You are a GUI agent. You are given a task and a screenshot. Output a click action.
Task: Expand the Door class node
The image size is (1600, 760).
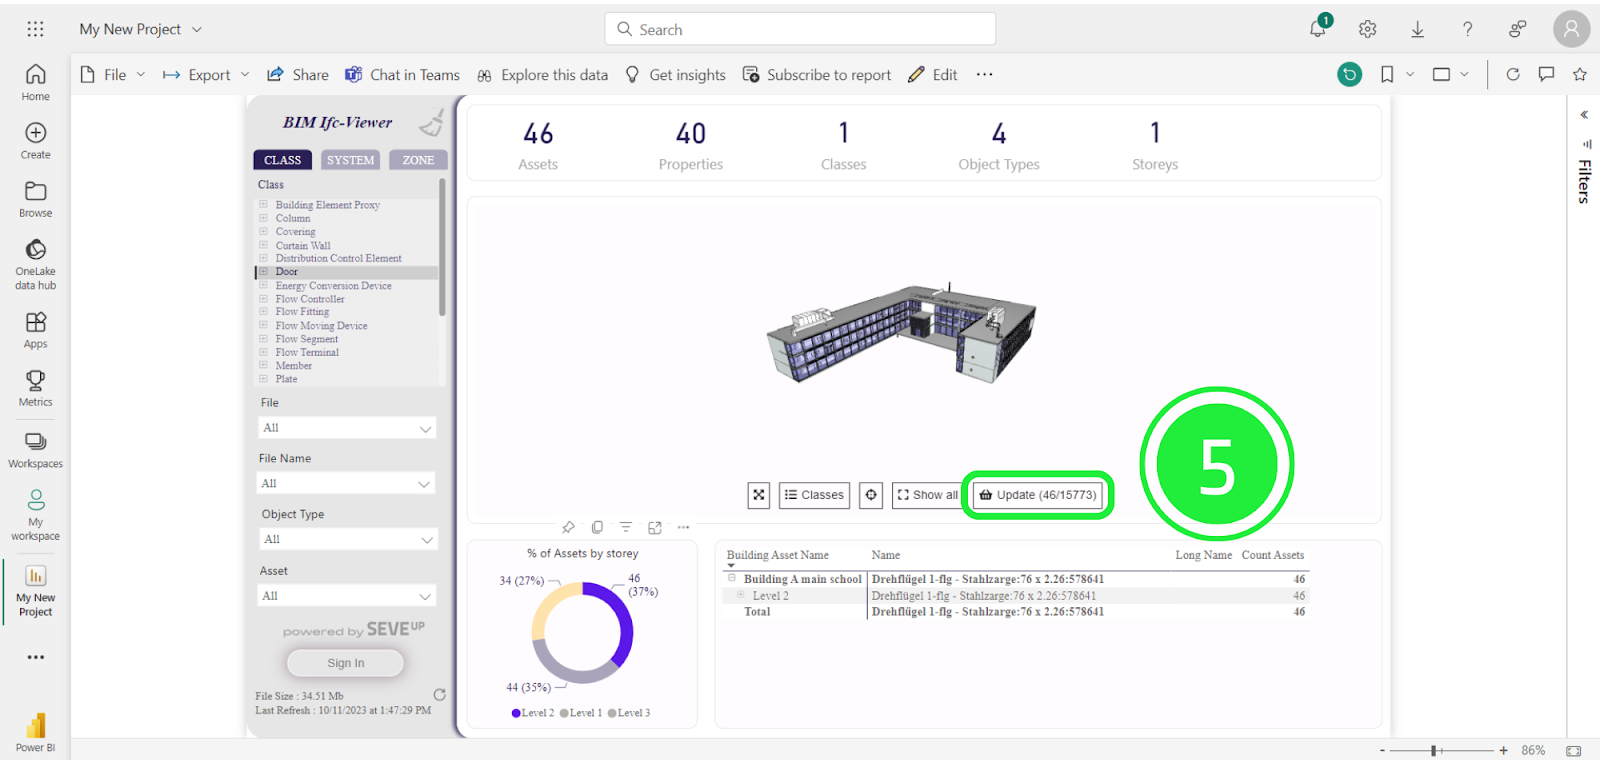point(264,271)
